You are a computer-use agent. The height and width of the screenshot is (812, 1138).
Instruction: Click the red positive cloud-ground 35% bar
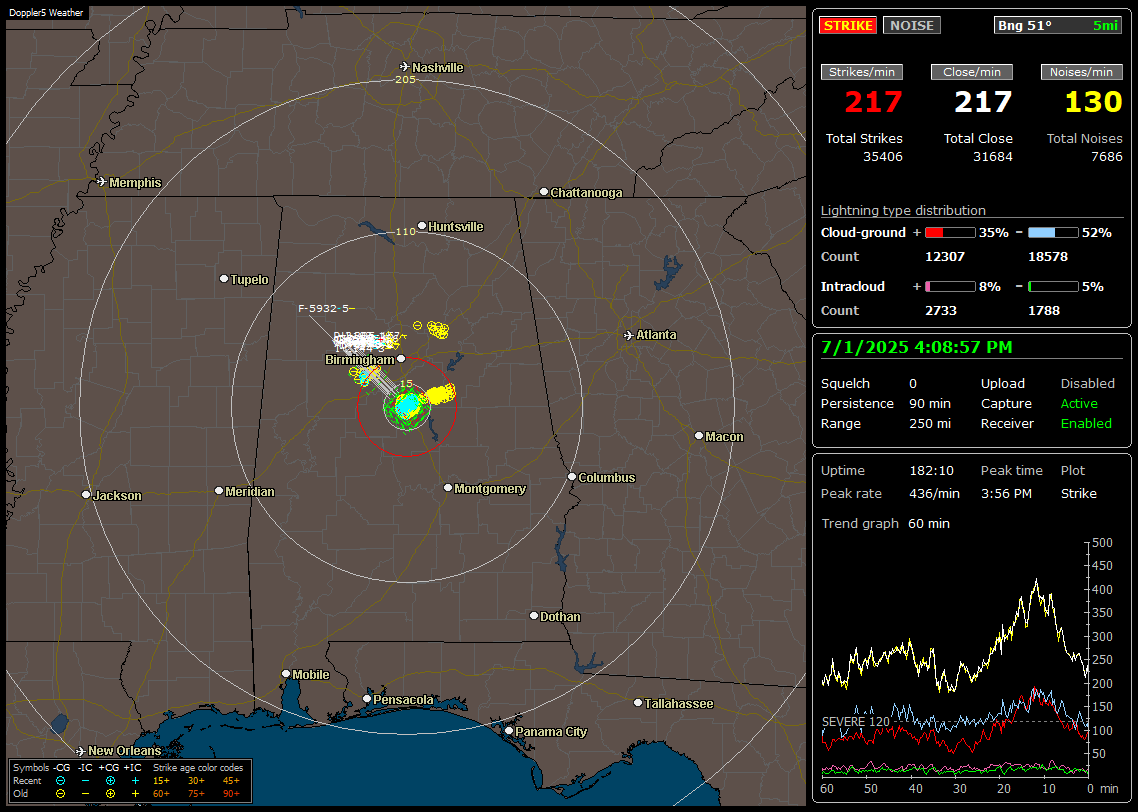(950, 233)
